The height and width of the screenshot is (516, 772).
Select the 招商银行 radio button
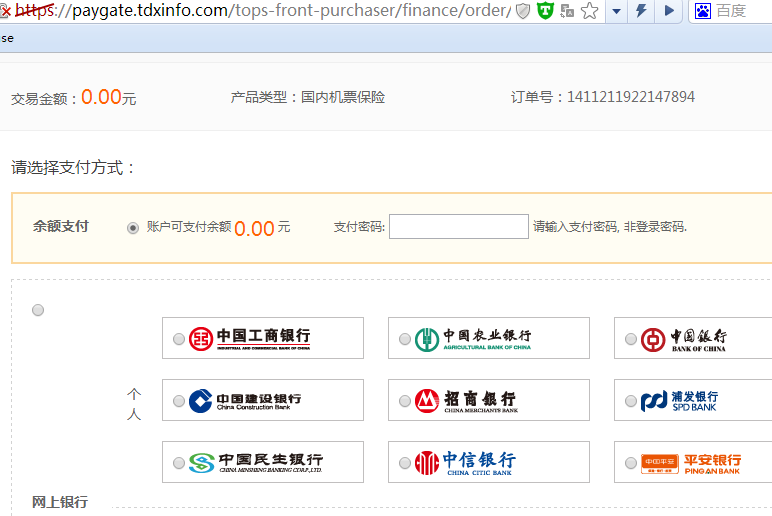[x=405, y=401]
